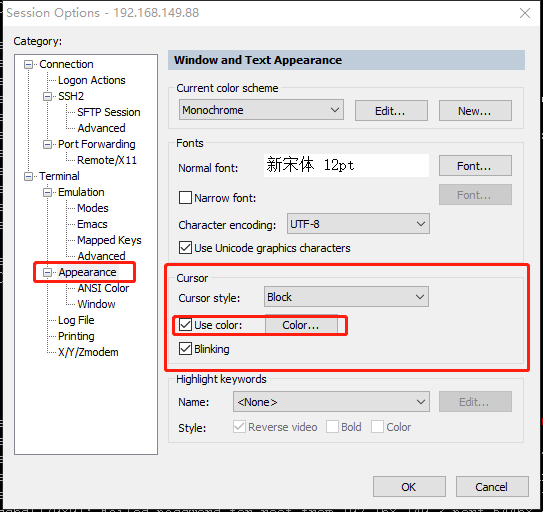Click the Normal font preview field
Viewport: 543px width, 512px height.
coord(346,166)
